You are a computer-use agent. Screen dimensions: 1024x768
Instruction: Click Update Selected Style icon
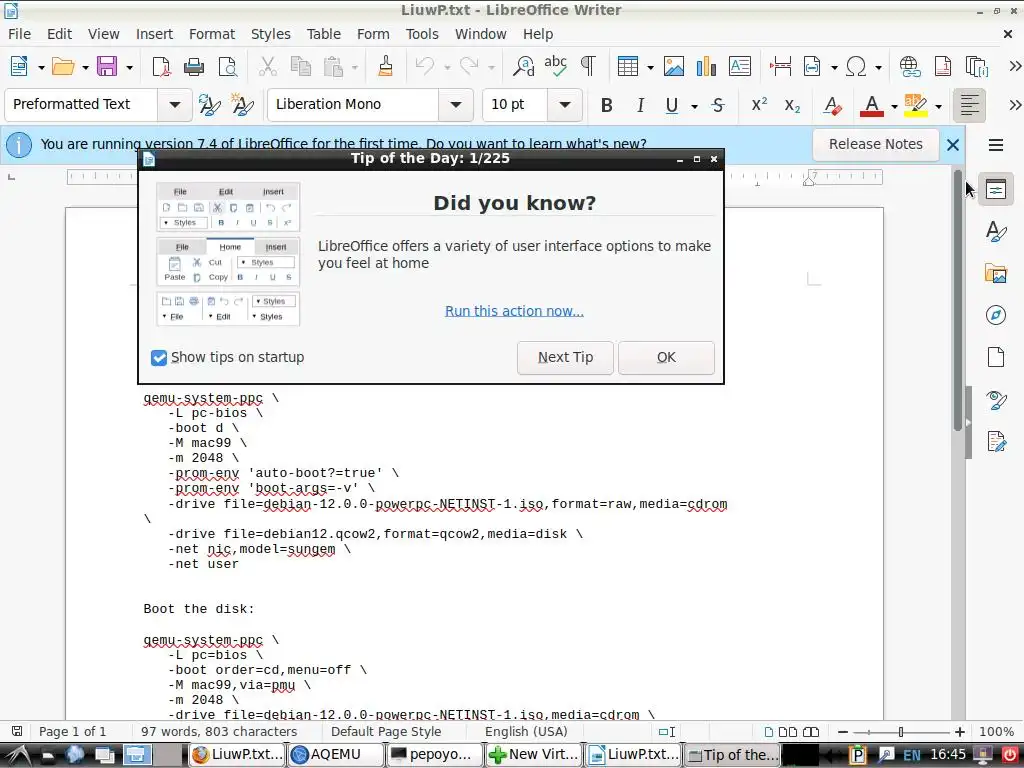[x=209, y=105]
